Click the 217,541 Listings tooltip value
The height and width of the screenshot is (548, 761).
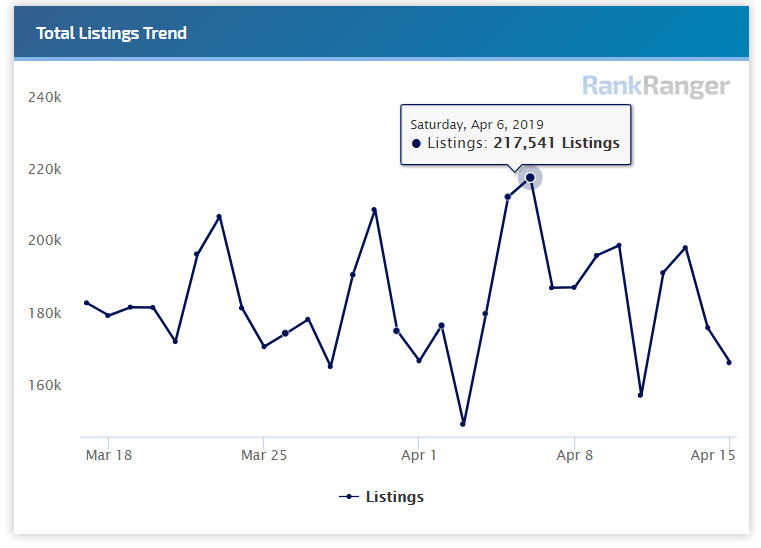pos(556,143)
